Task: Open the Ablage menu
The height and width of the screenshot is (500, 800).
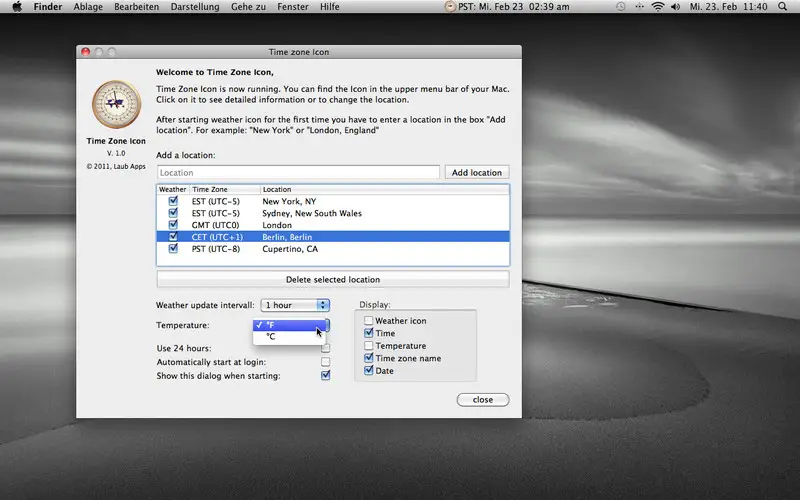Action: (88, 7)
